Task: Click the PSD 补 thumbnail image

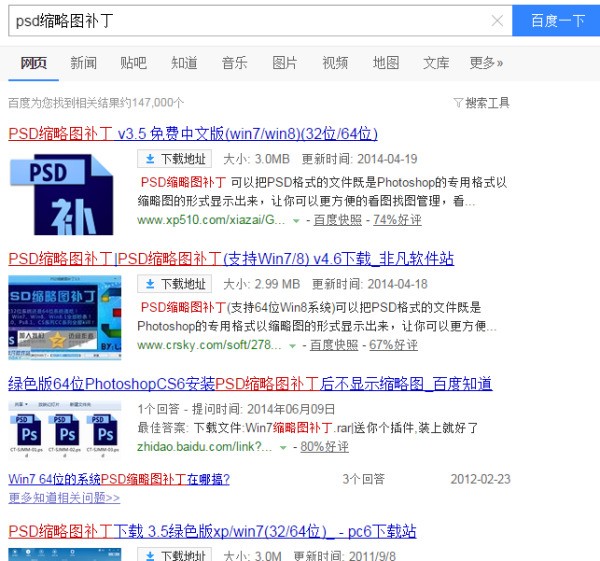Action: (x=62, y=194)
